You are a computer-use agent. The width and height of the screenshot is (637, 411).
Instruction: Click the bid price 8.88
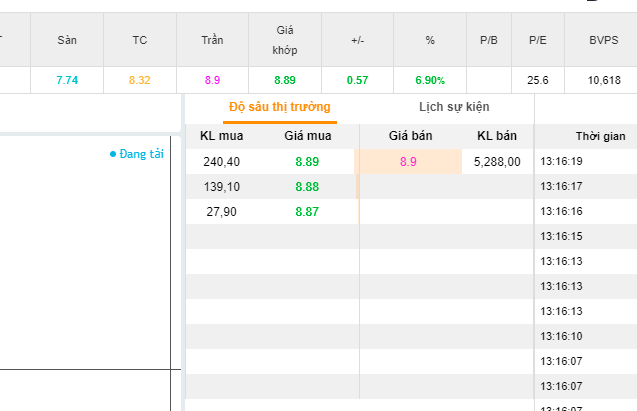coord(307,186)
